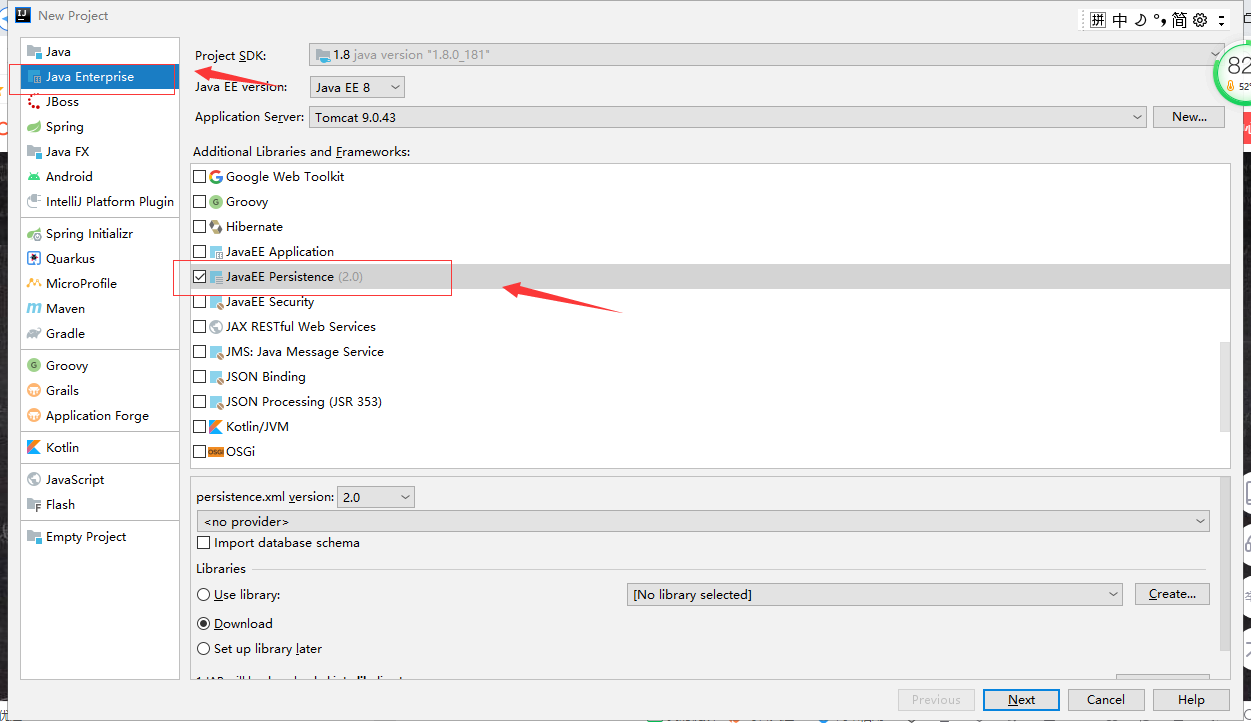Click the Flash folder icon
This screenshot has width=1251, height=728.
[x=34, y=504]
